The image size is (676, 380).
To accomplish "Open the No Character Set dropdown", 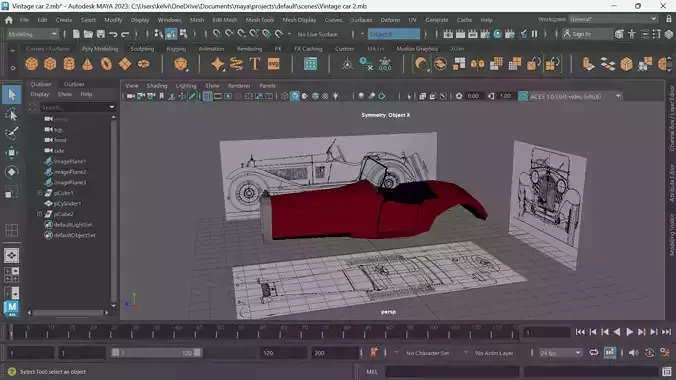I will 427,353.
